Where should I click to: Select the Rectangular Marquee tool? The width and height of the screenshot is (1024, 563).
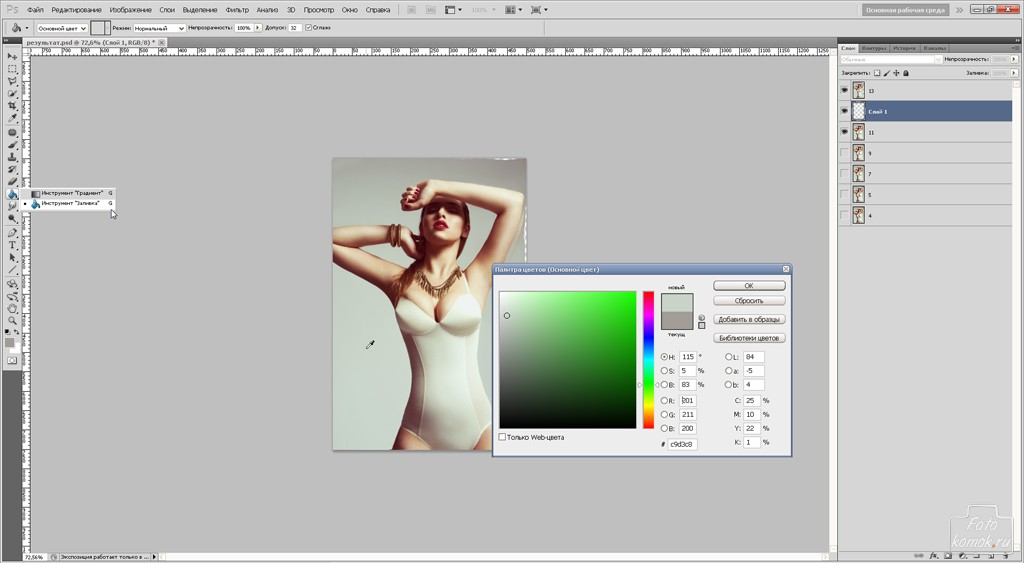tap(13, 68)
